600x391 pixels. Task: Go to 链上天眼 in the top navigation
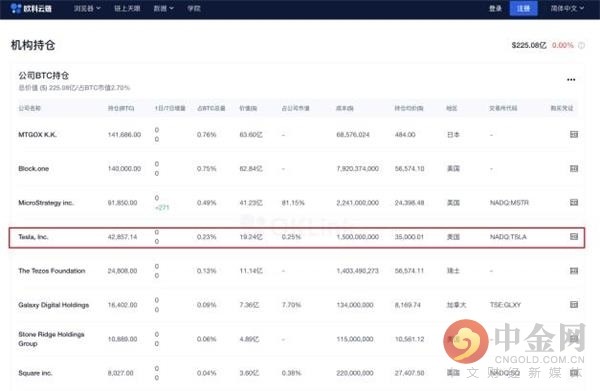click(127, 8)
